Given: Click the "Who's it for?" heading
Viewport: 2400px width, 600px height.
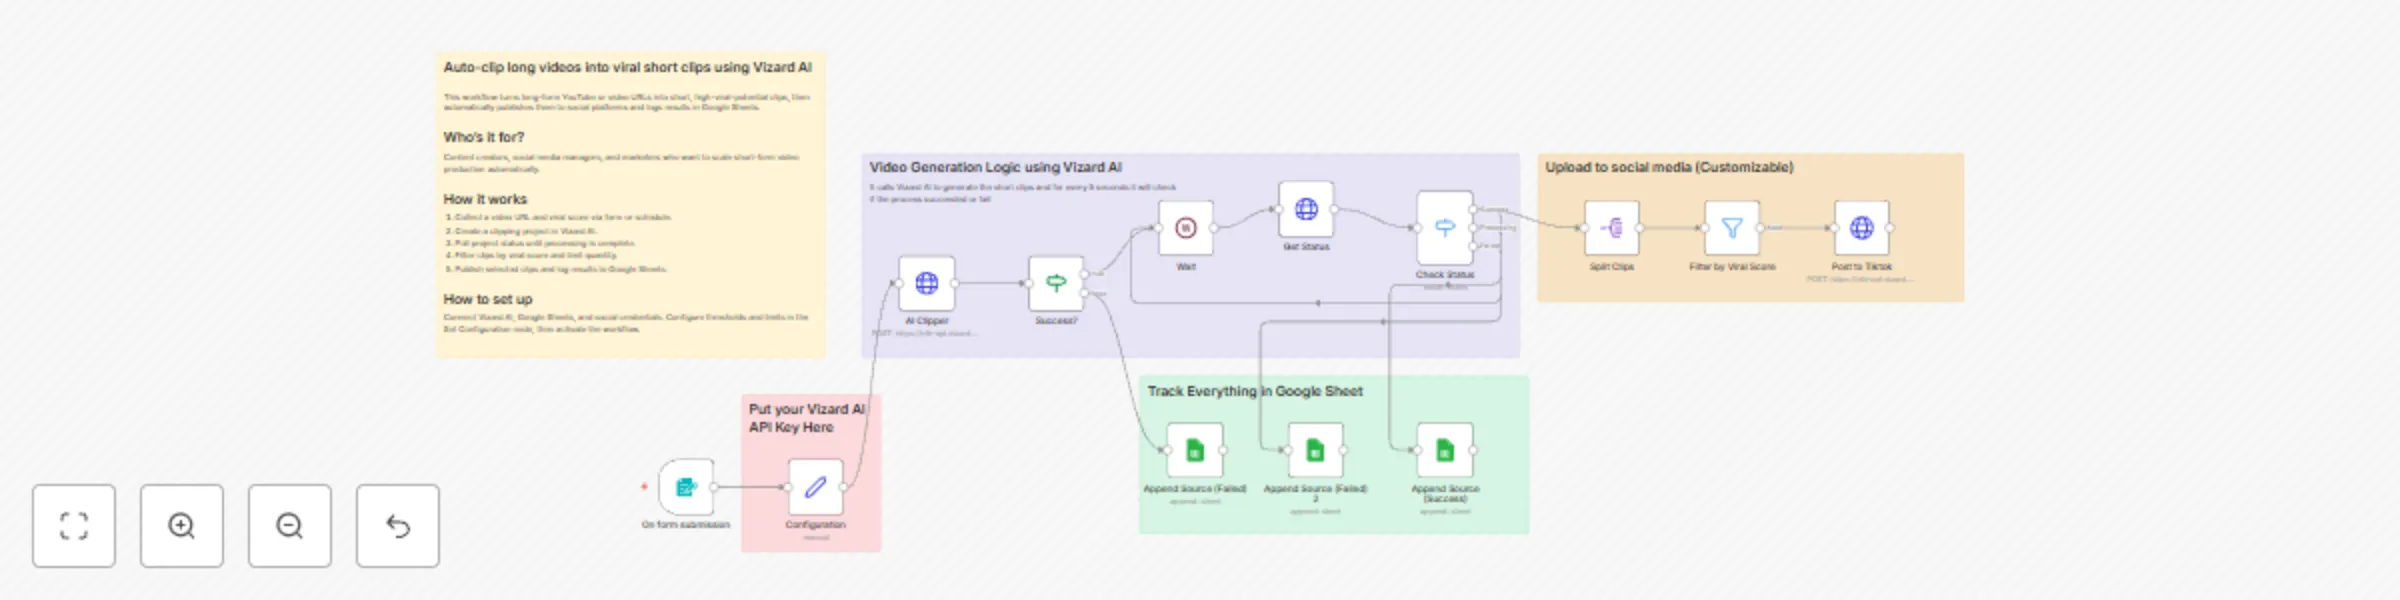Looking at the screenshot, I should click(484, 137).
